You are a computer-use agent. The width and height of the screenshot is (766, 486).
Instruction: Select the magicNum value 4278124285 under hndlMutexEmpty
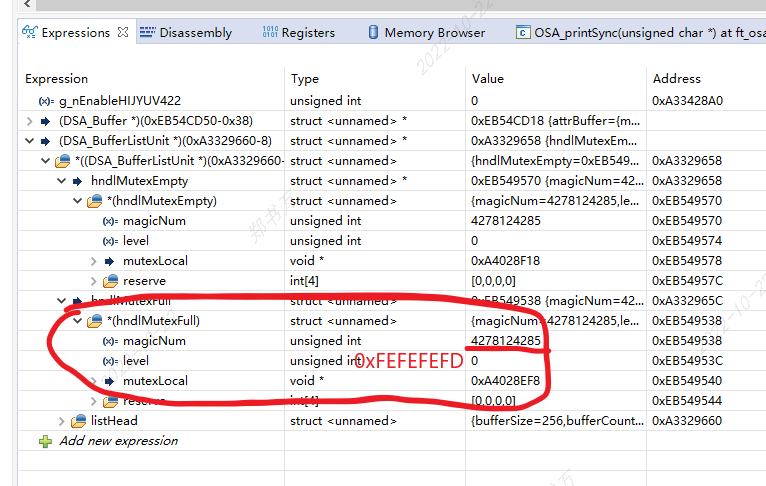pyautogui.click(x=506, y=221)
